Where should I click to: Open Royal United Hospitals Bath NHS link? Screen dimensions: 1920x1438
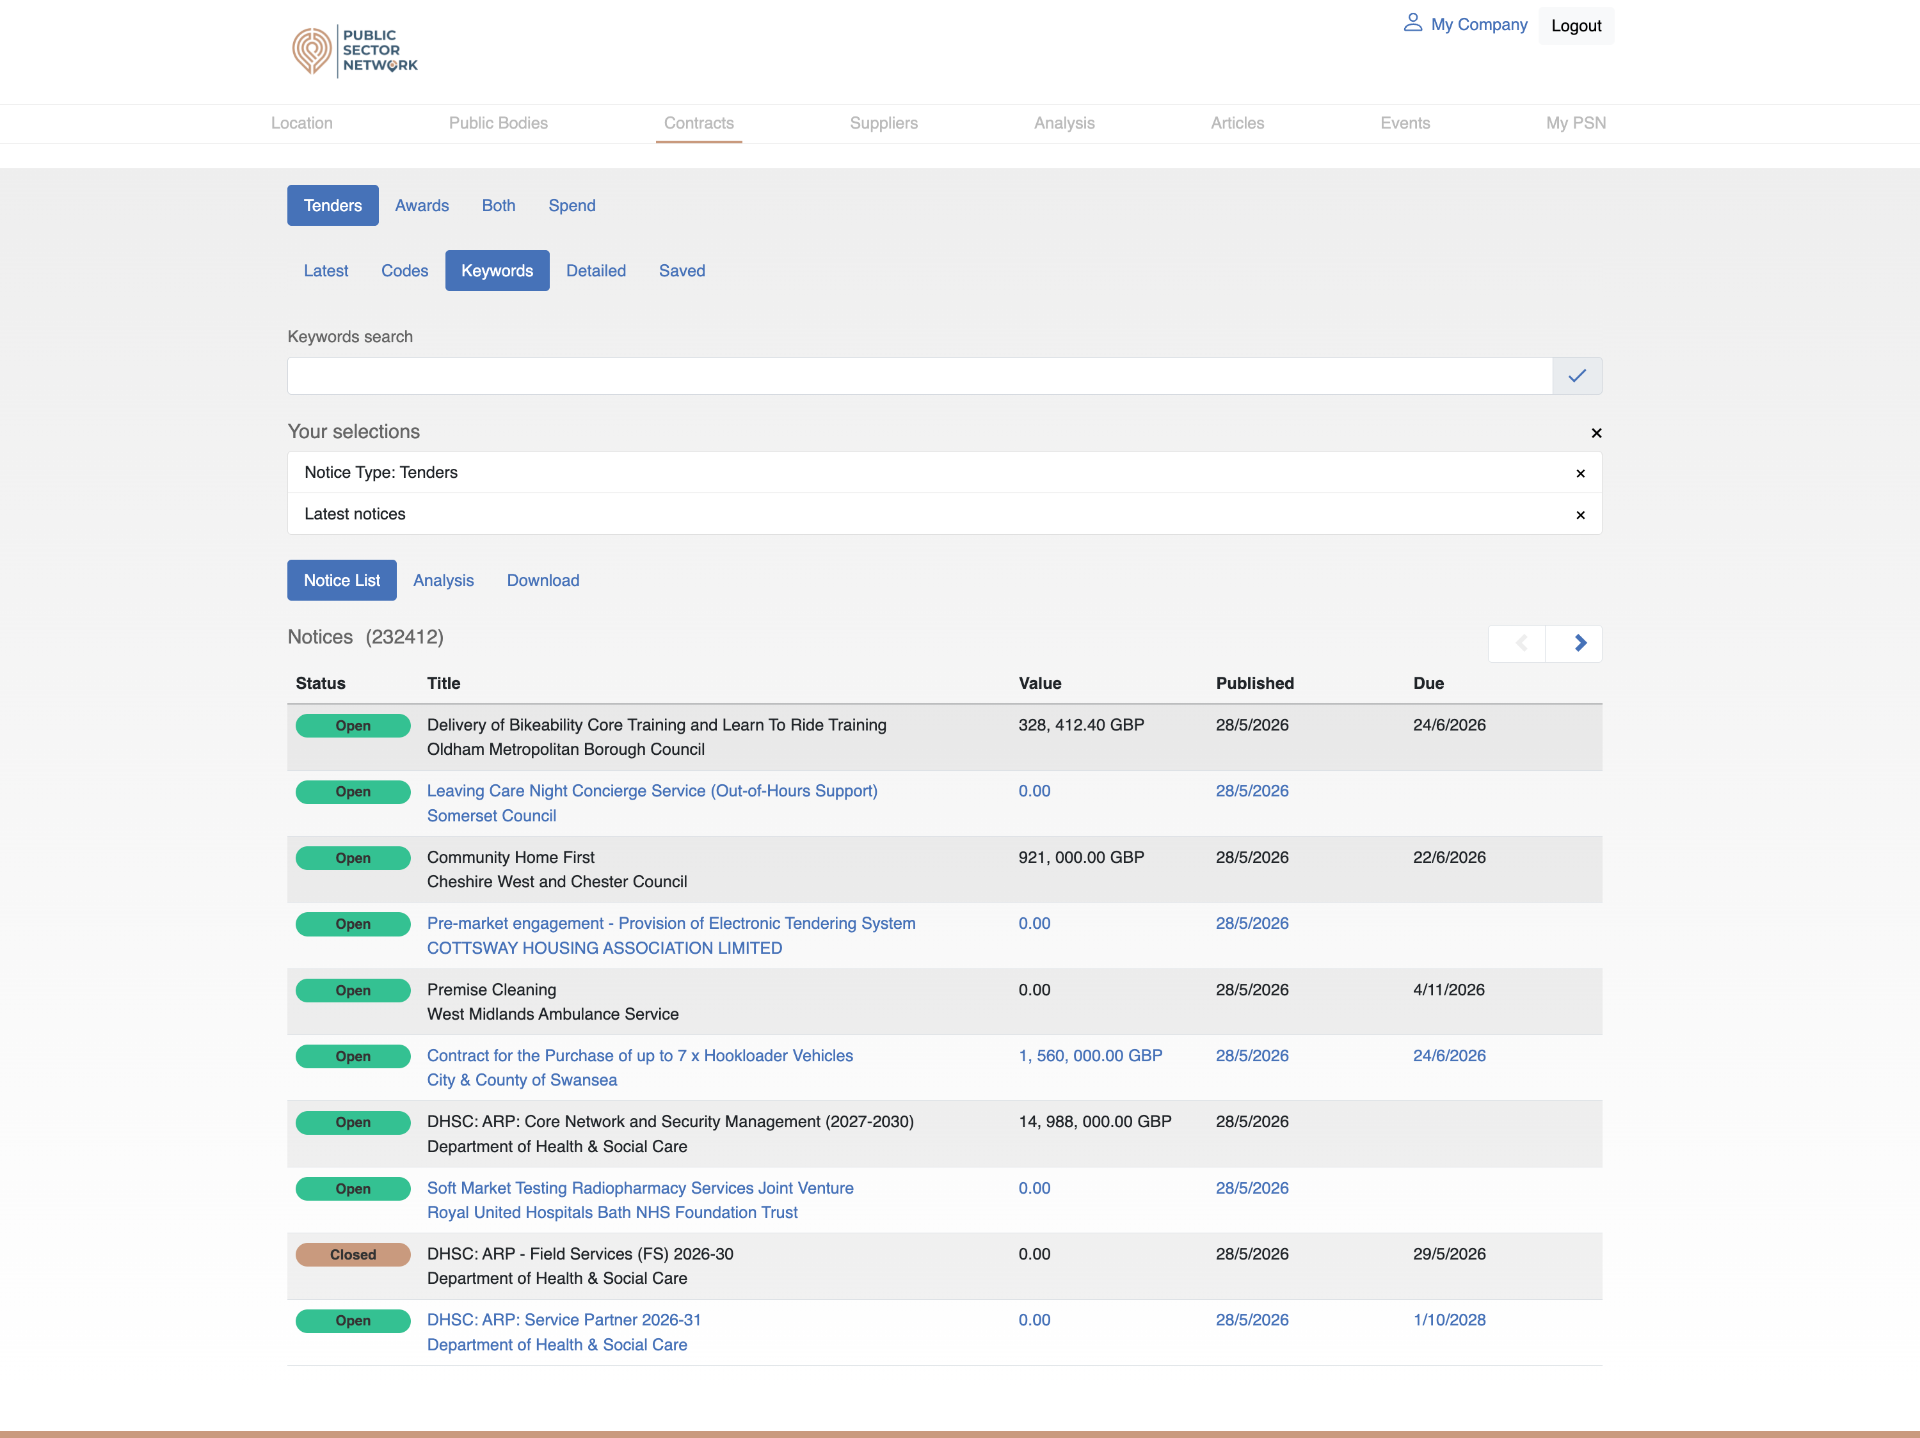(612, 1212)
